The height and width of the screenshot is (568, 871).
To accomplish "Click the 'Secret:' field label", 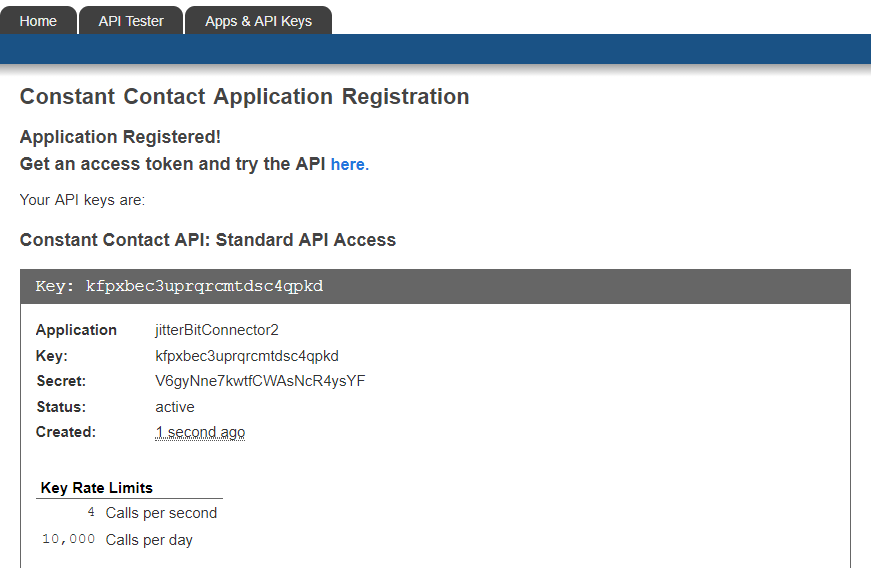I will click(x=61, y=381).
